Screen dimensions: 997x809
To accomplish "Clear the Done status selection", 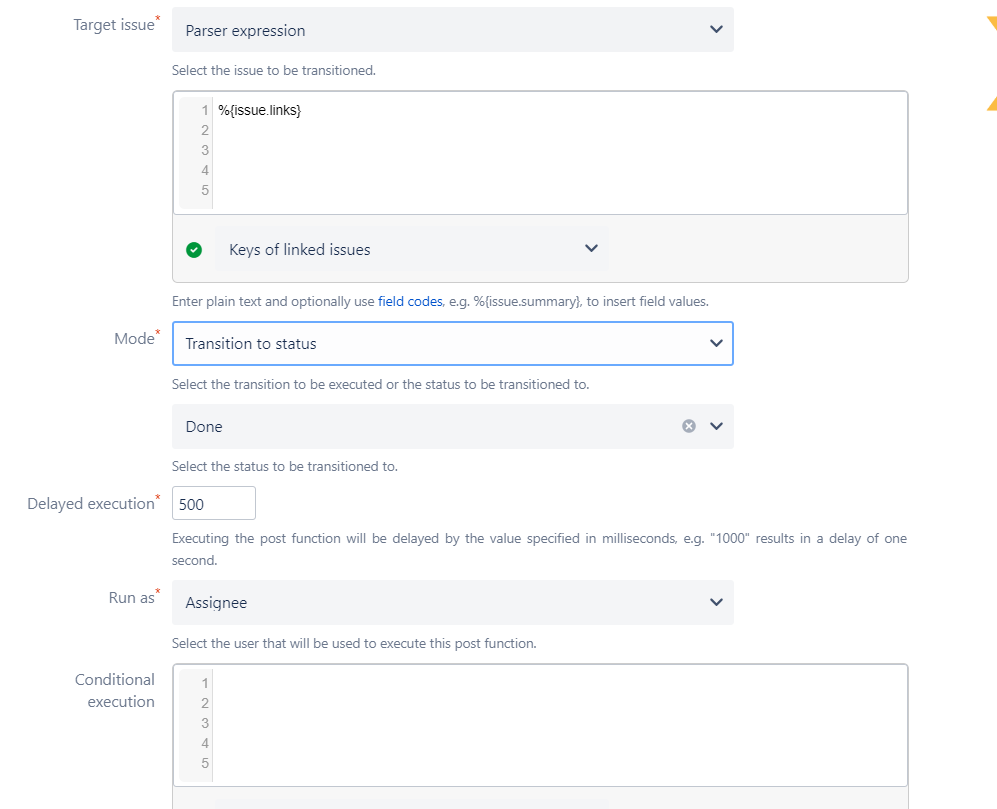I will [x=688, y=426].
